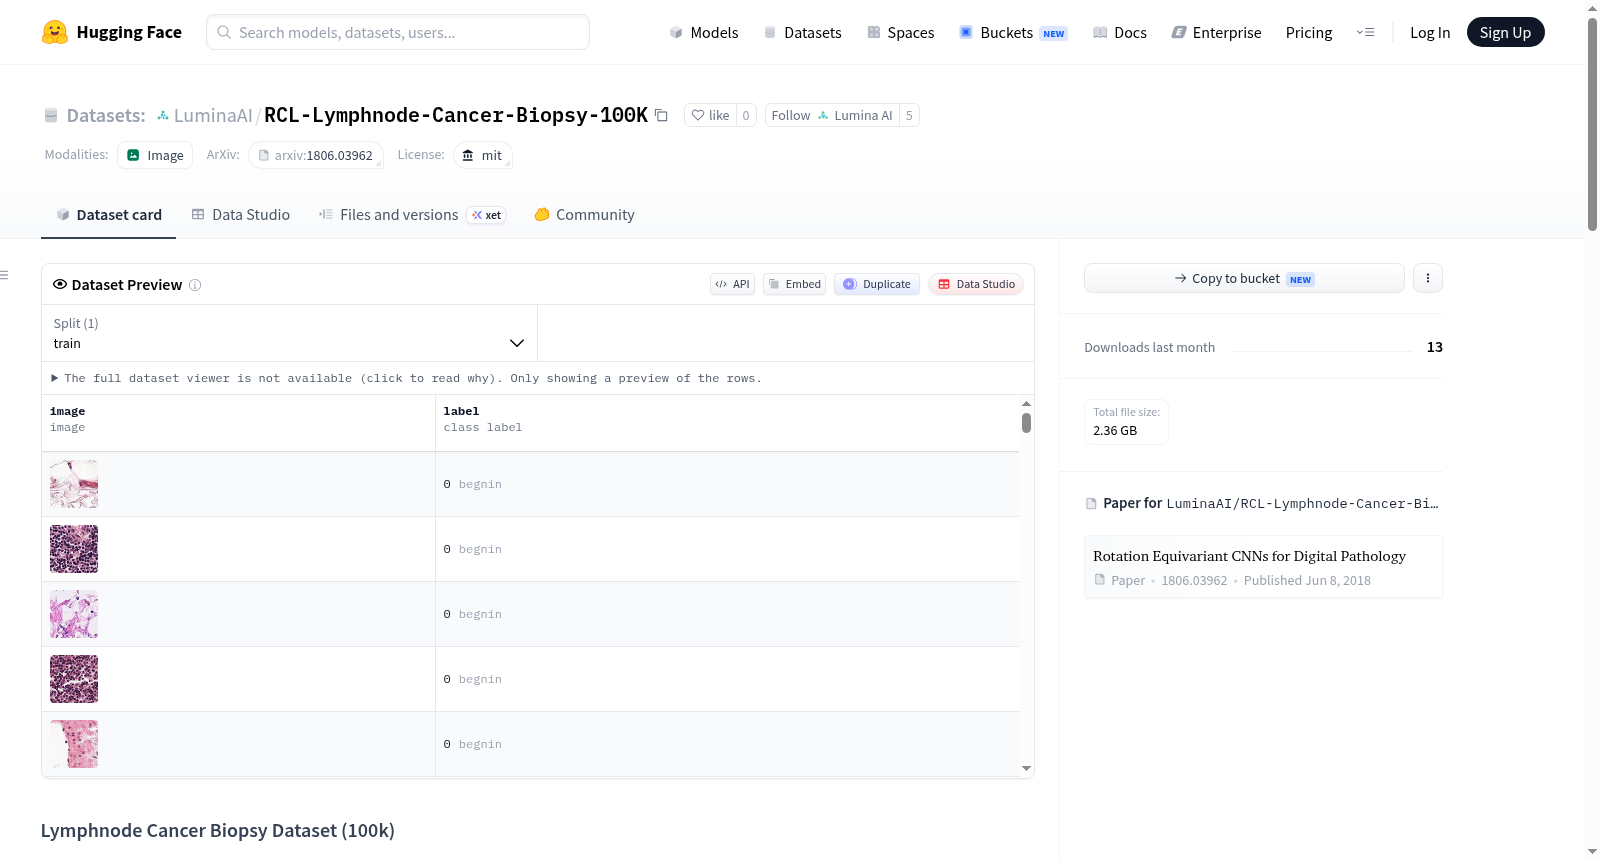This screenshot has height=861, width=1600.
Task: Open Pricing page
Action: [1309, 32]
